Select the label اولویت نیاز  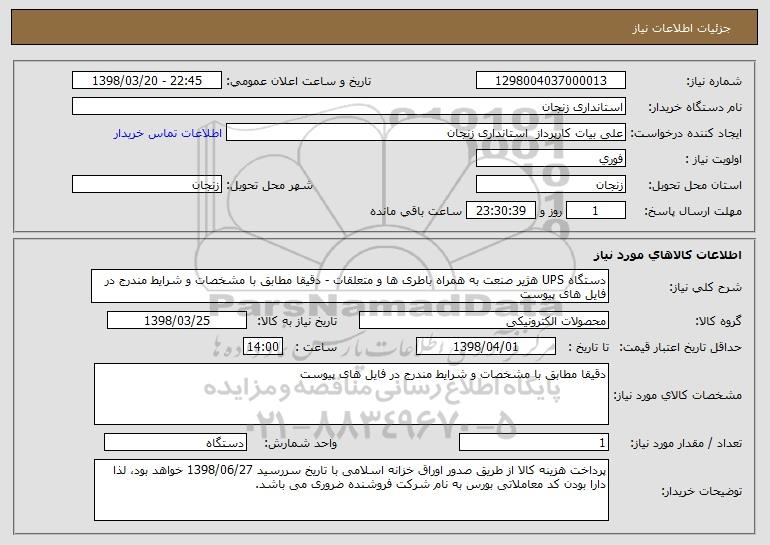click(x=714, y=160)
